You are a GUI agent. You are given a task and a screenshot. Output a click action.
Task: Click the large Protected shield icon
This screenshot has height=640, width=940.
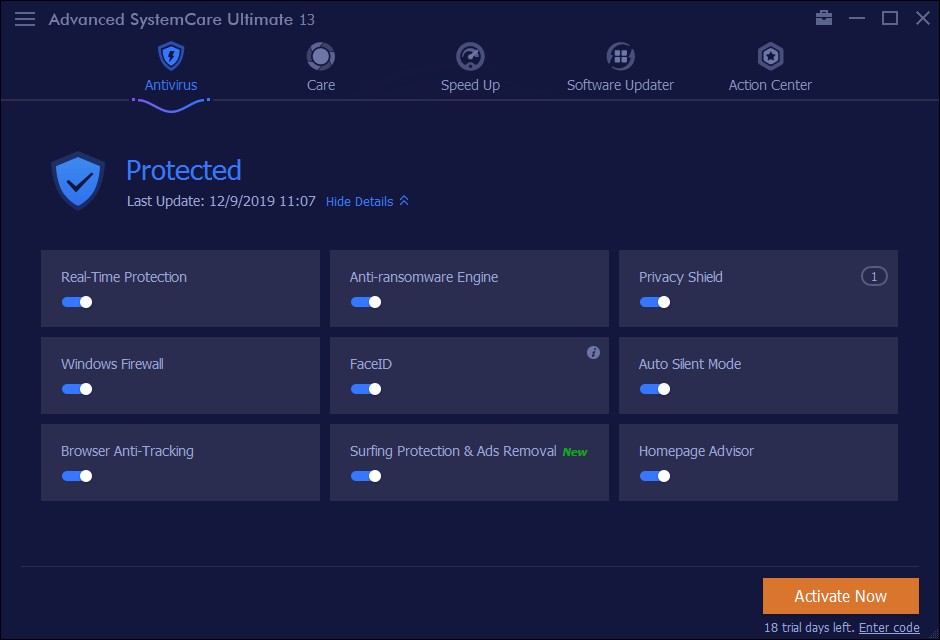[x=78, y=181]
